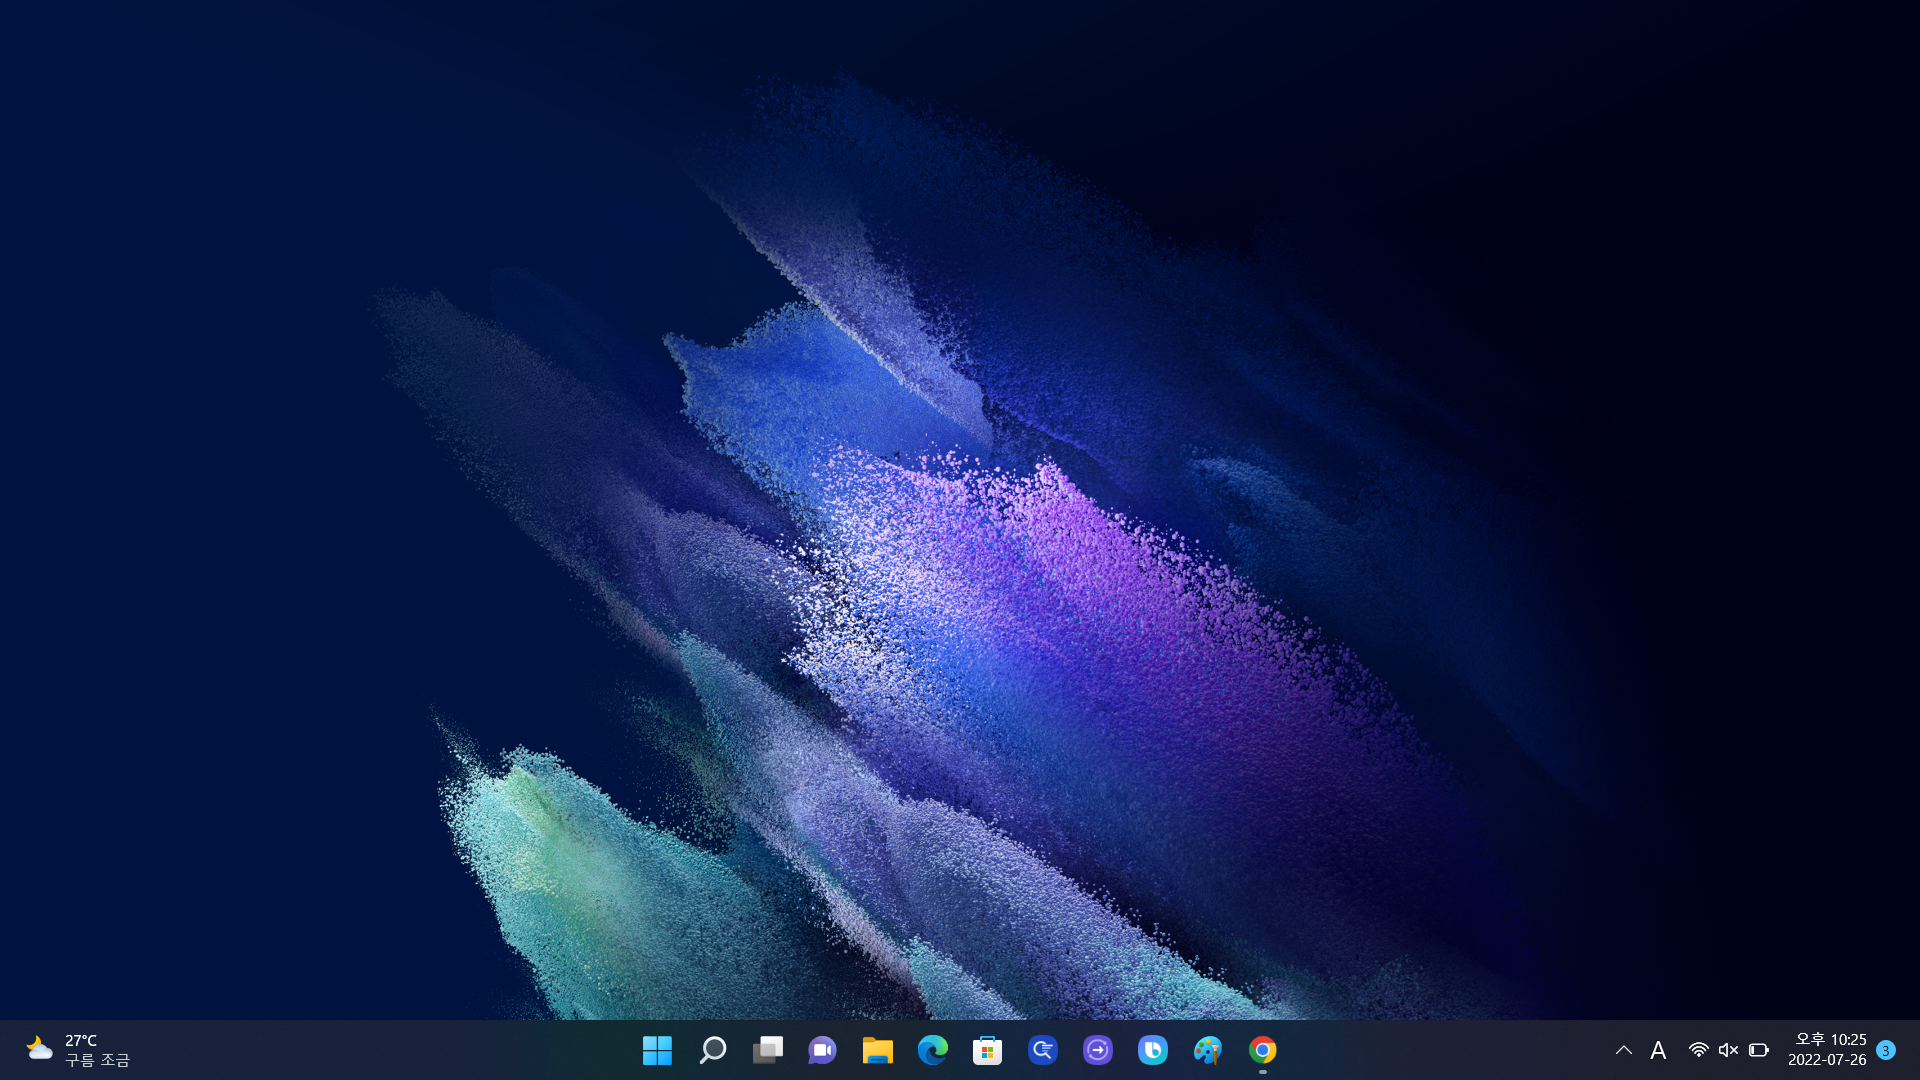Open Samsung quick search app
This screenshot has height=1080, width=1920.
tap(1042, 1050)
